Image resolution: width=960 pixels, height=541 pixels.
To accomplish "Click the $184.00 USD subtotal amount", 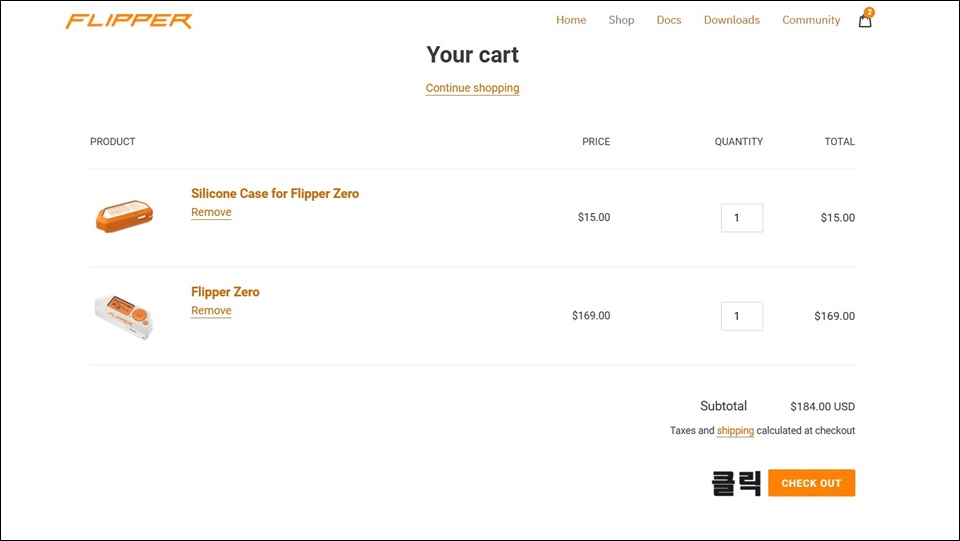I will [x=822, y=406].
